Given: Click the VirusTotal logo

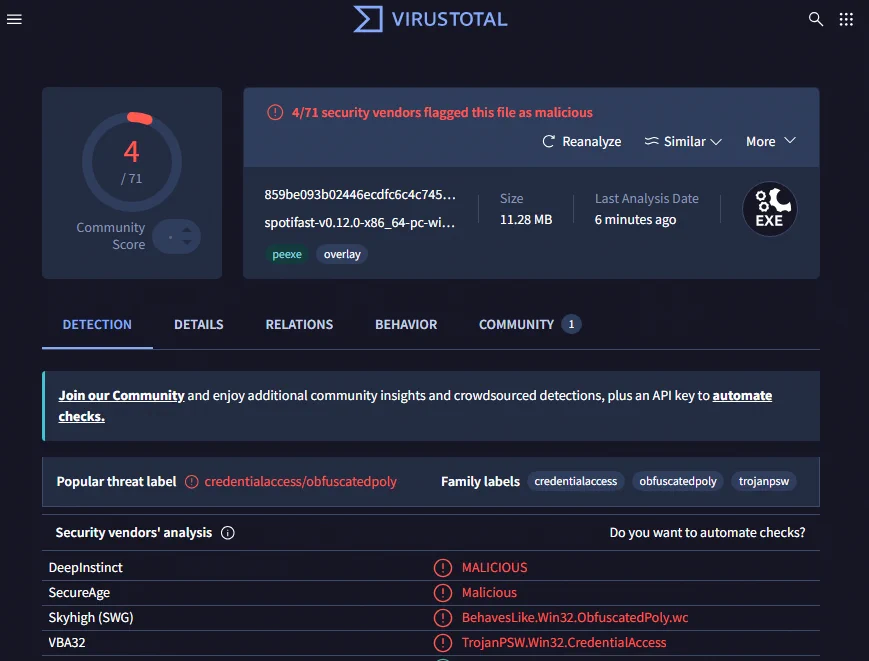Looking at the screenshot, I should pyautogui.click(x=431, y=19).
